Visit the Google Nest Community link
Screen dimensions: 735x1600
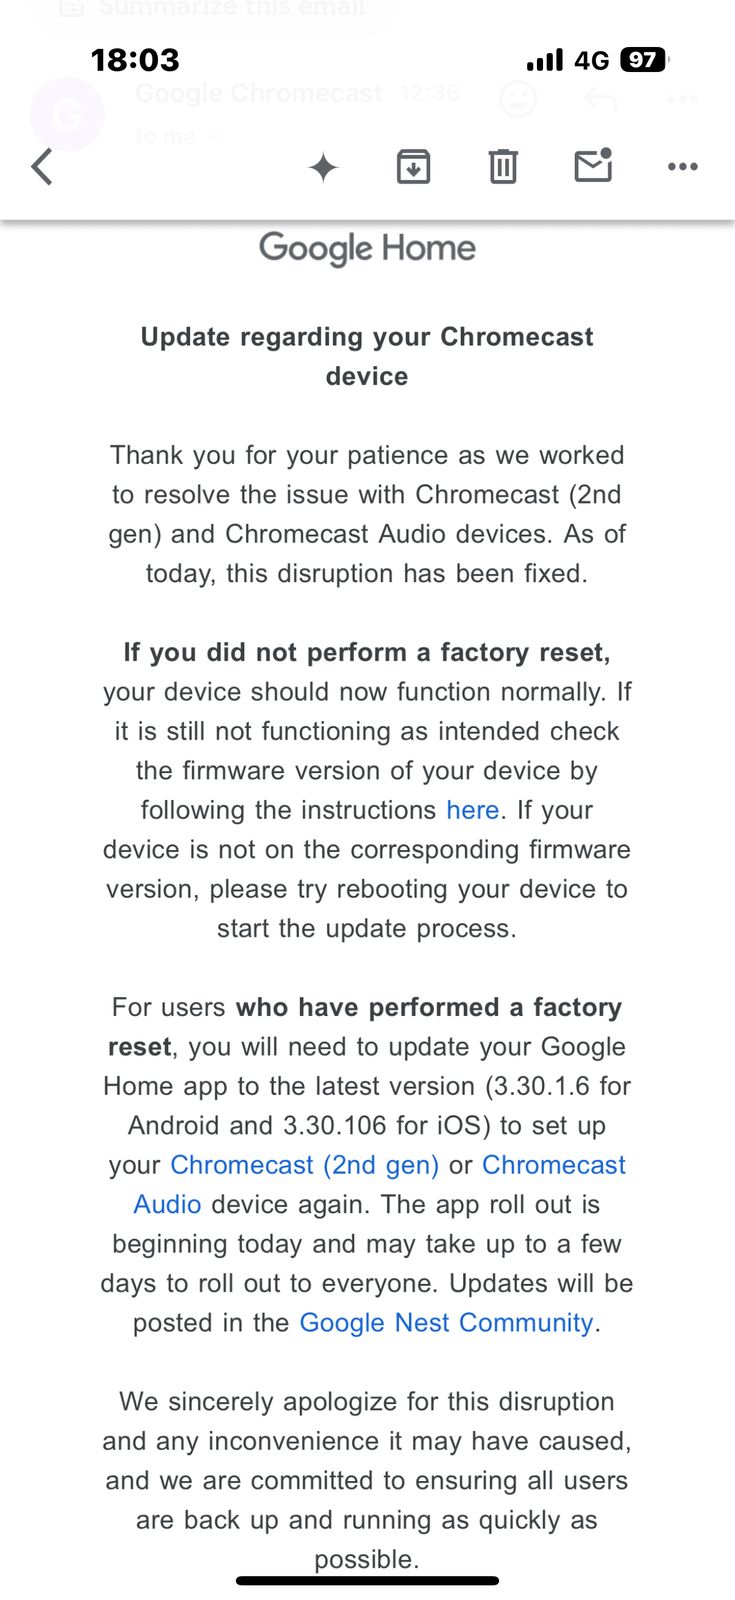coord(445,1322)
